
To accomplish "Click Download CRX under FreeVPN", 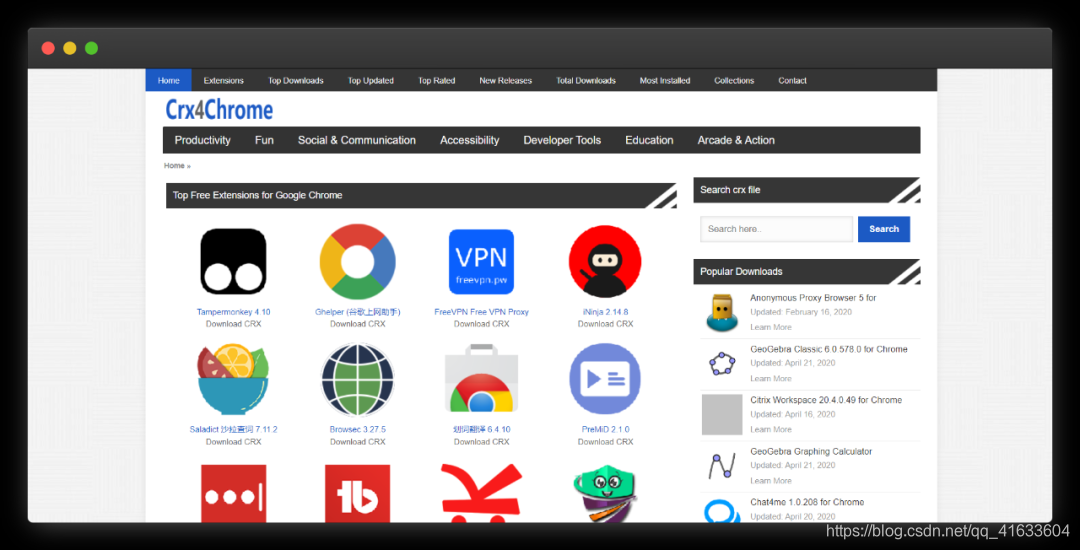I will [481, 324].
